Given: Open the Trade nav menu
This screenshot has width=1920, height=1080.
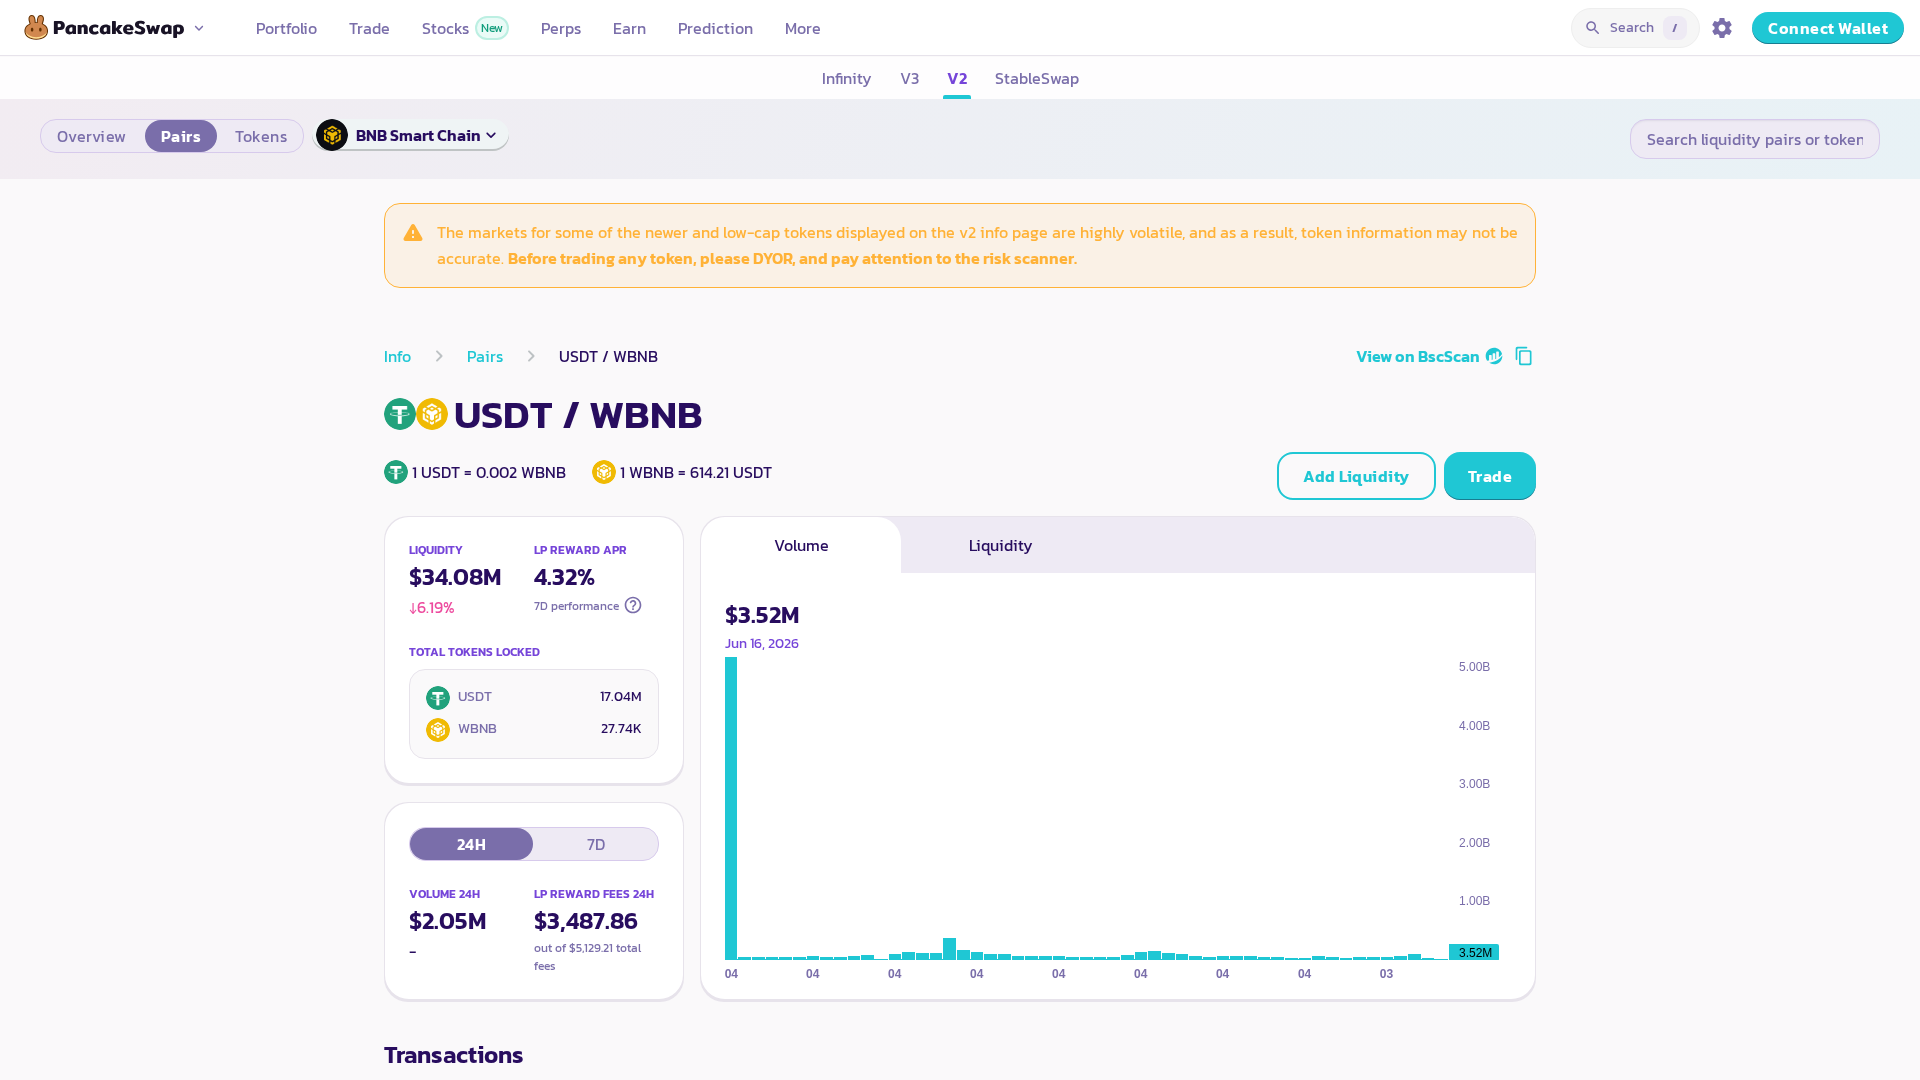Looking at the screenshot, I should pos(369,28).
